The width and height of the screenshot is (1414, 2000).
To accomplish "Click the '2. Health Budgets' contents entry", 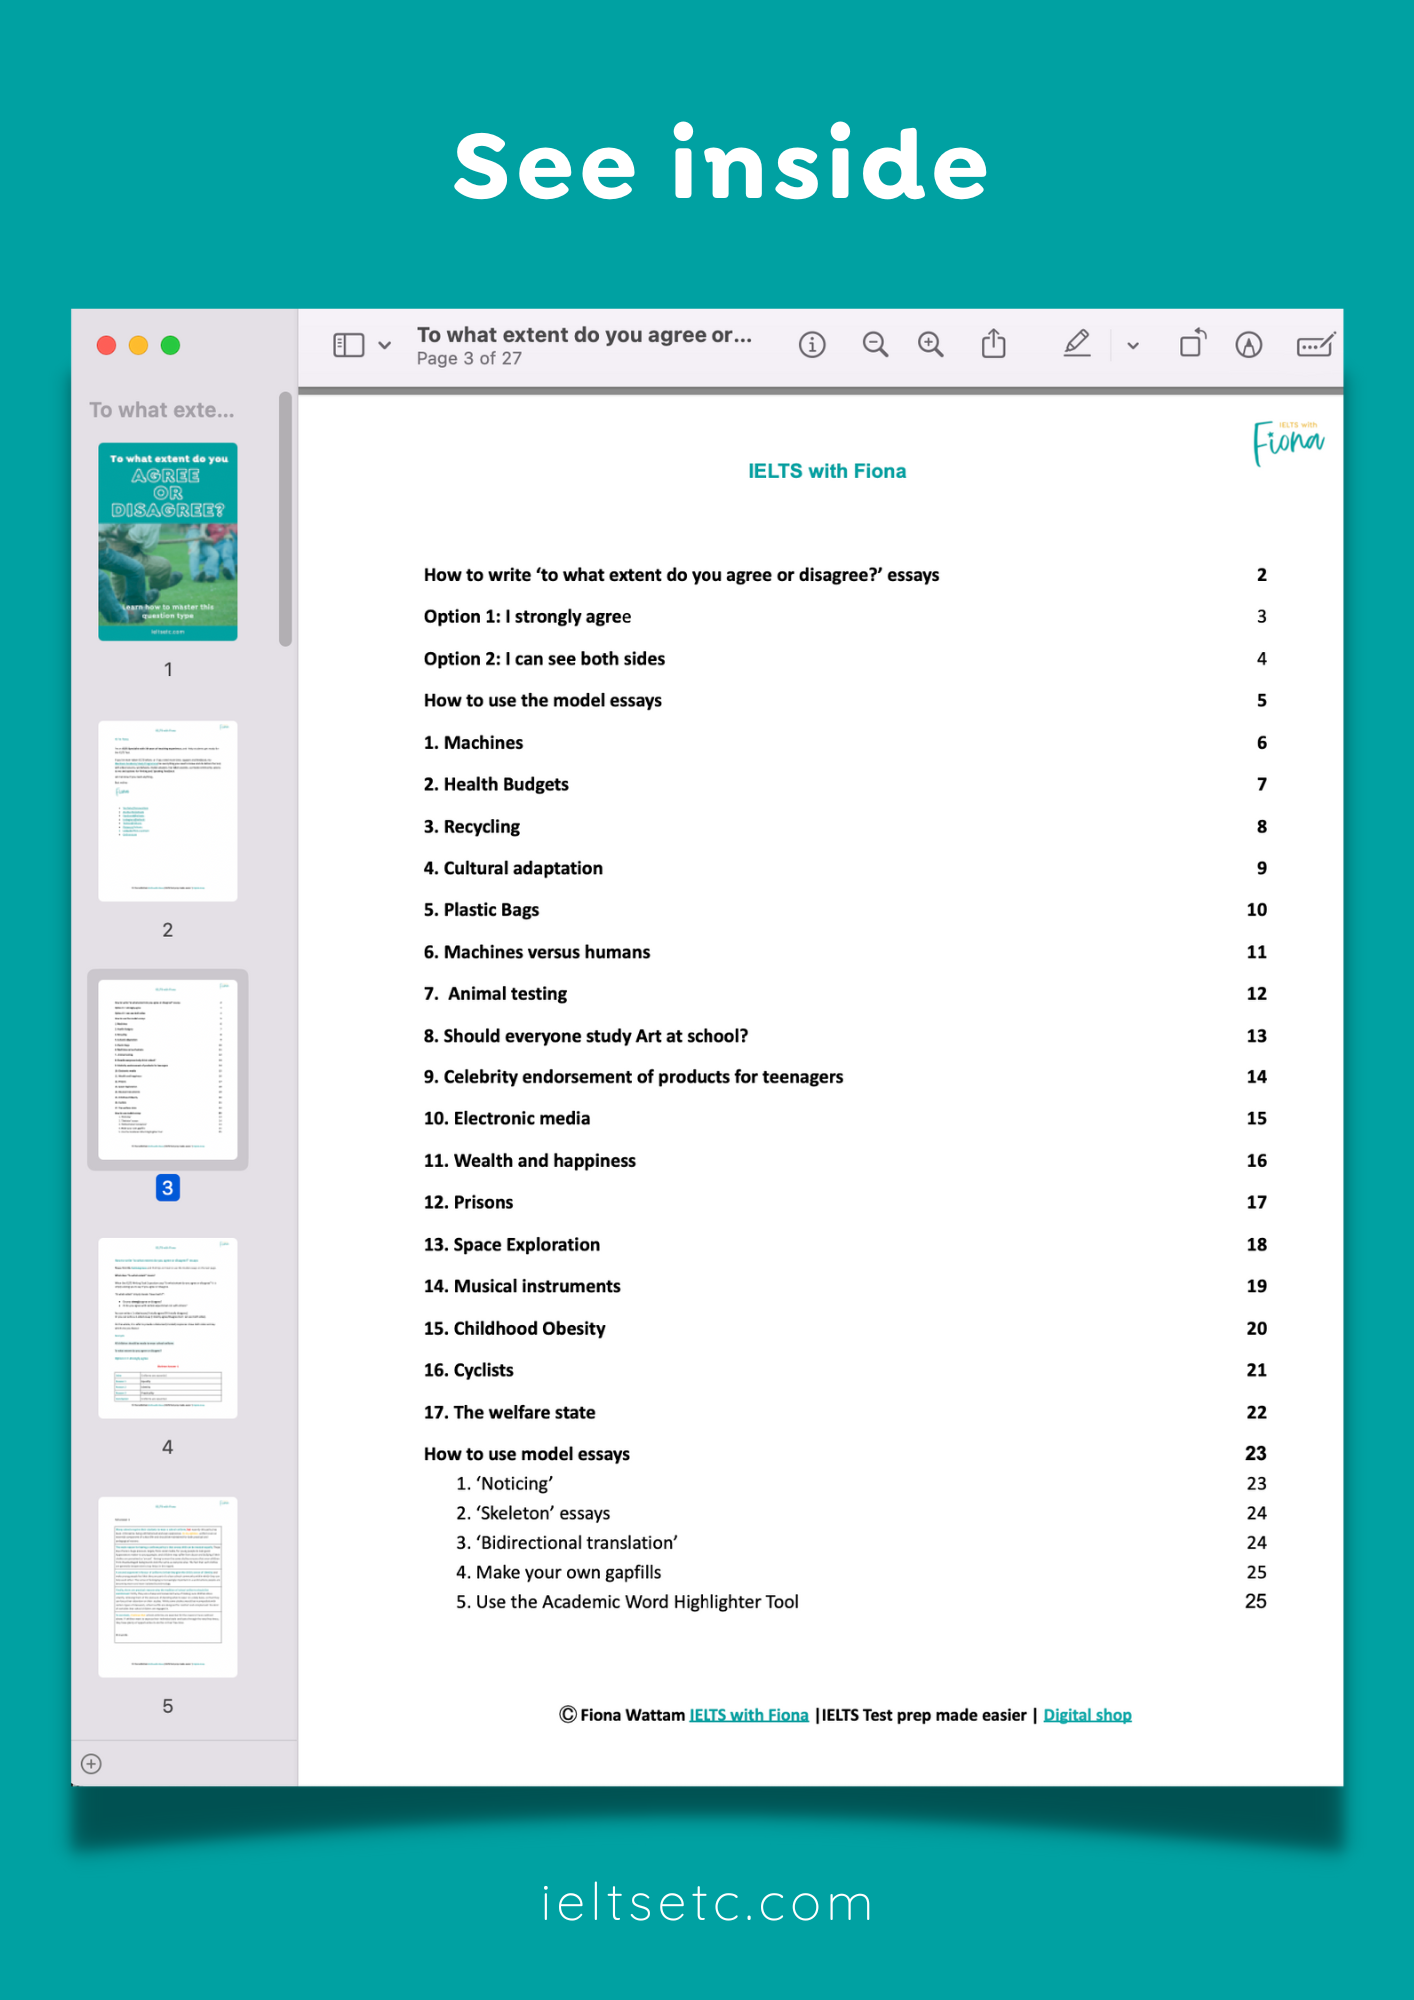I will tap(496, 785).
